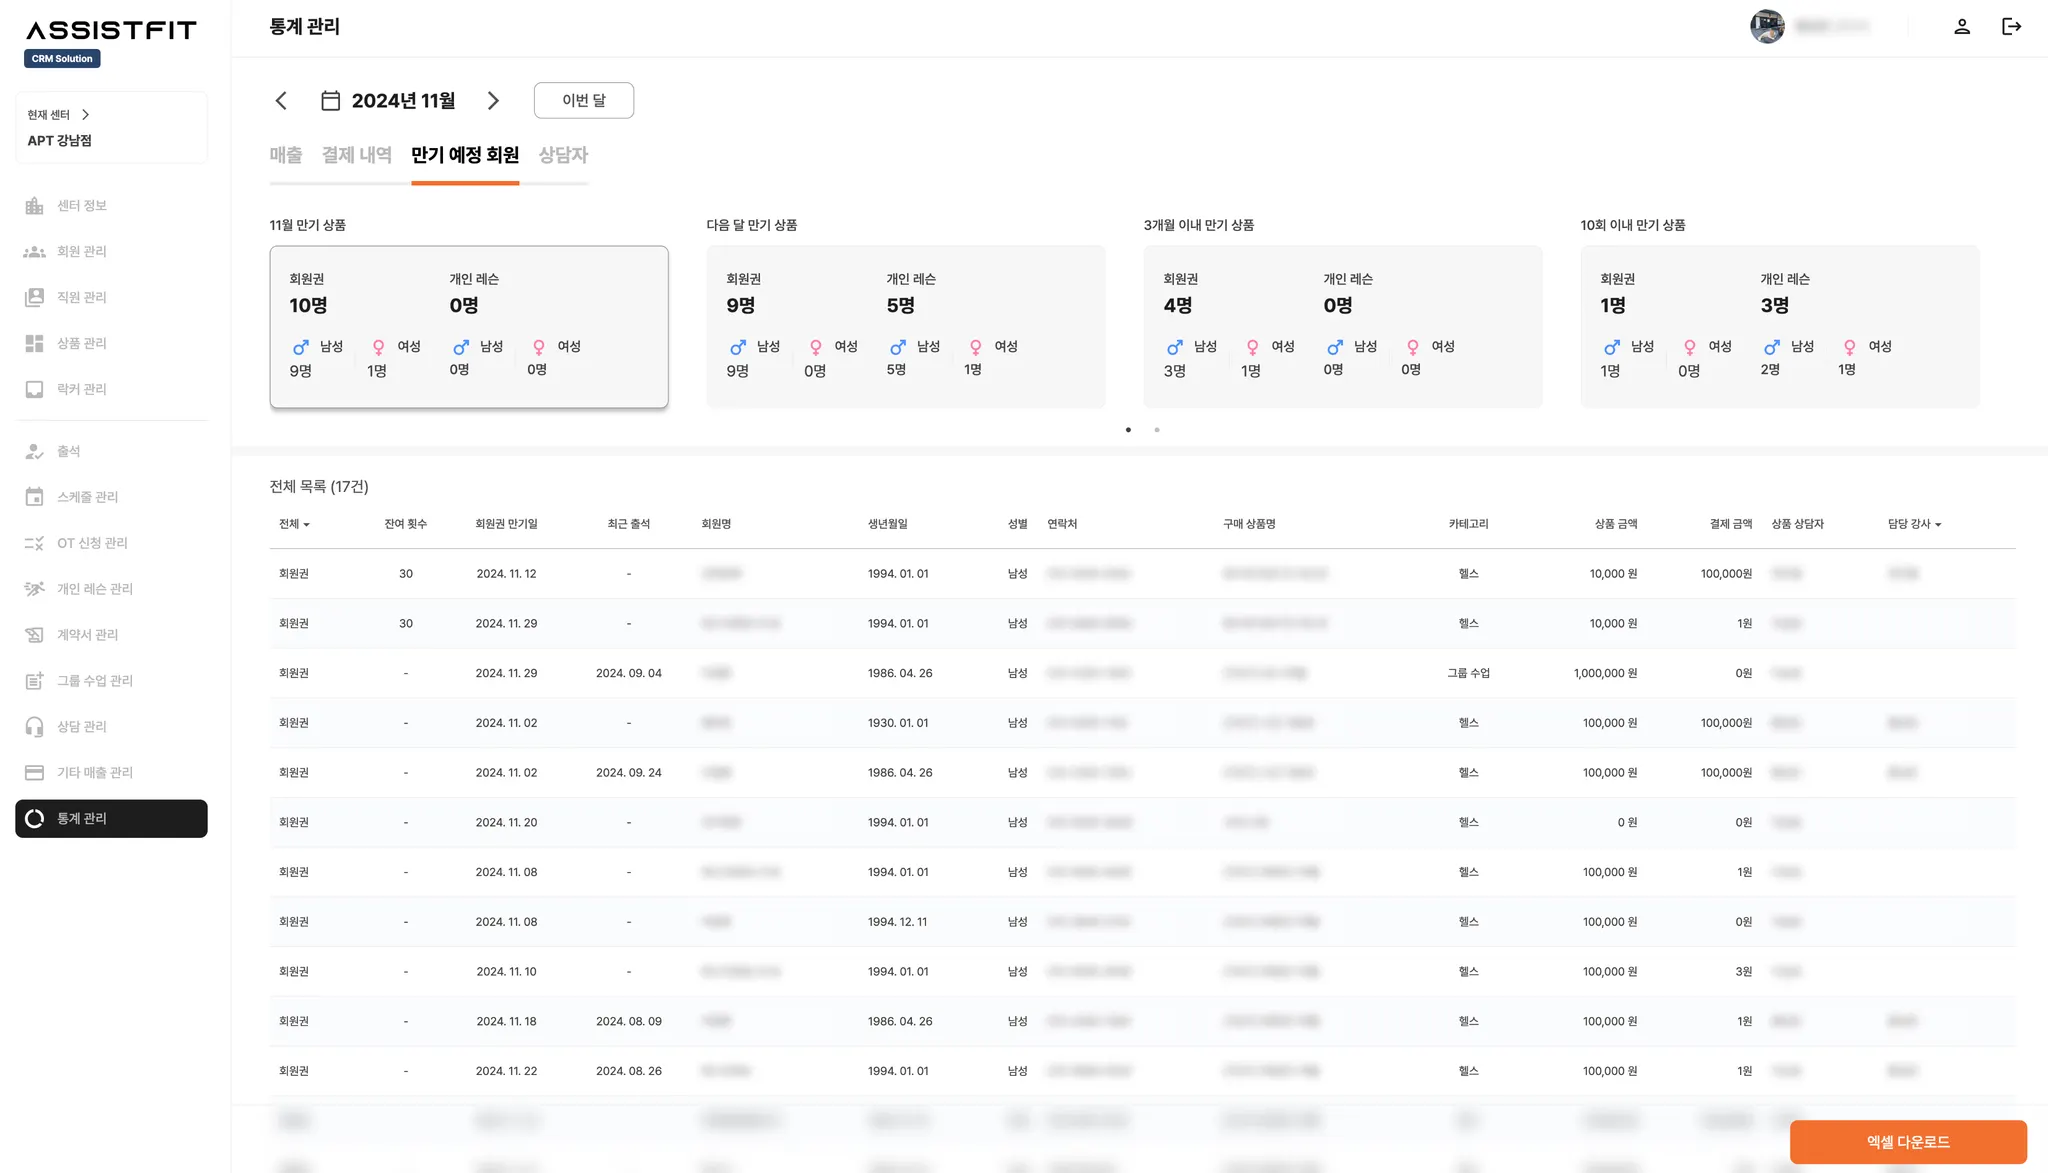Image resolution: width=2048 pixels, height=1173 pixels.
Task: Open 락커 관리 in sidebar
Action: tap(81, 389)
